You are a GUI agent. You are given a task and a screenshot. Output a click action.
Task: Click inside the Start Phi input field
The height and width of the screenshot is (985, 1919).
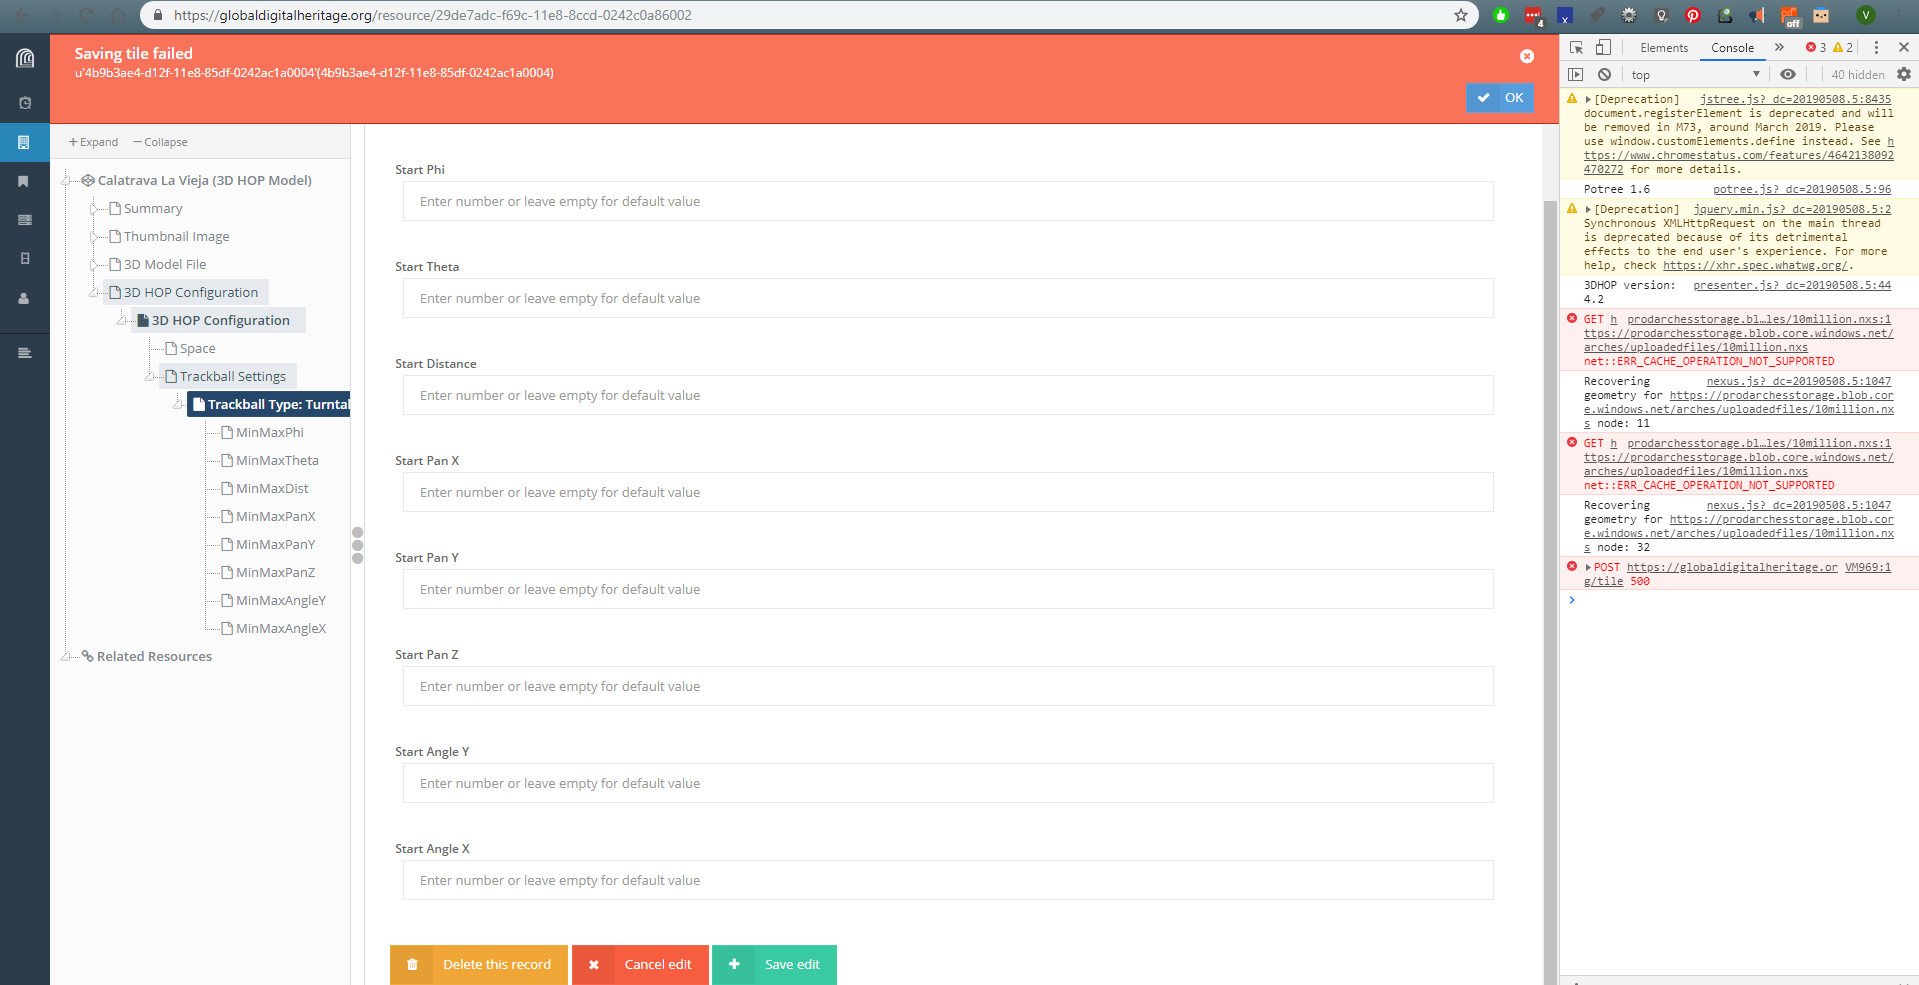(x=946, y=201)
